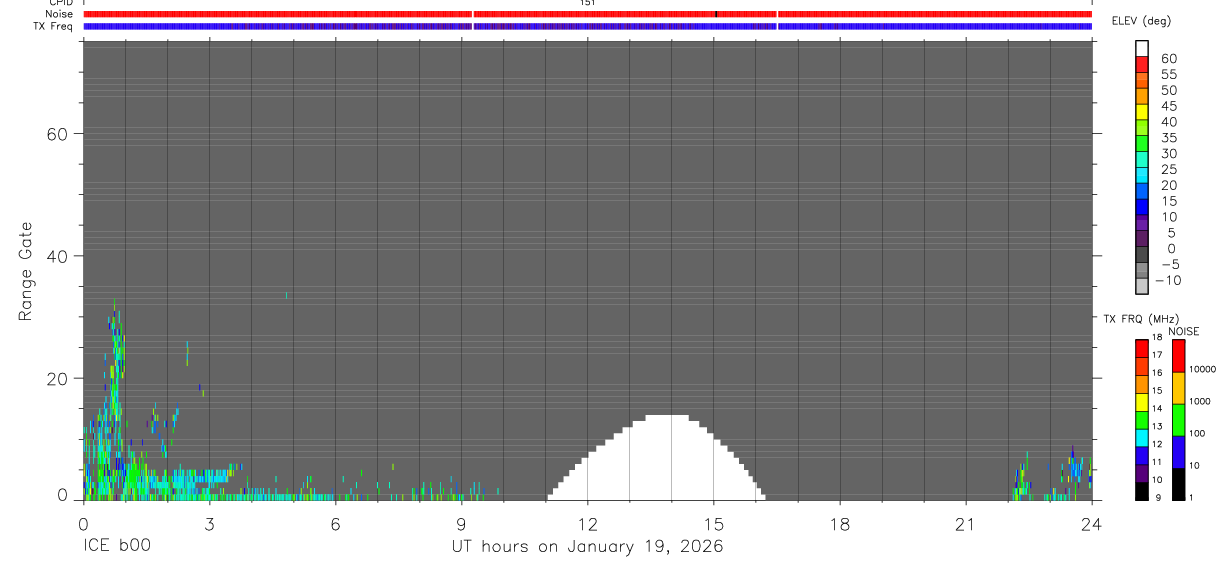Click the "40" range gate tick label
This screenshot has width=1228, height=567.
click(59, 256)
